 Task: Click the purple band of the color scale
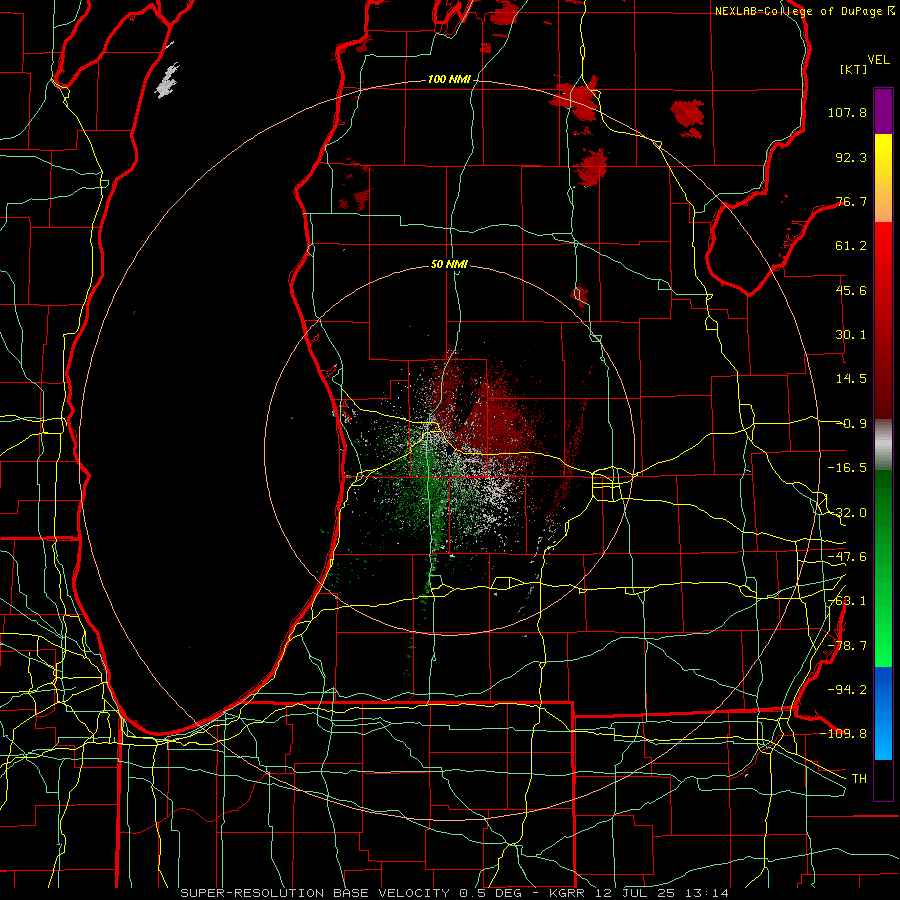tap(883, 111)
